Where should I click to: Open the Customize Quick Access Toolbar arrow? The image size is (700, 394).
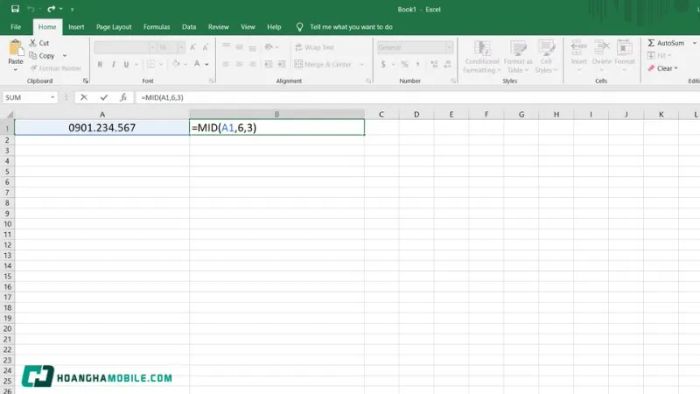pyautogui.click(x=72, y=9)
